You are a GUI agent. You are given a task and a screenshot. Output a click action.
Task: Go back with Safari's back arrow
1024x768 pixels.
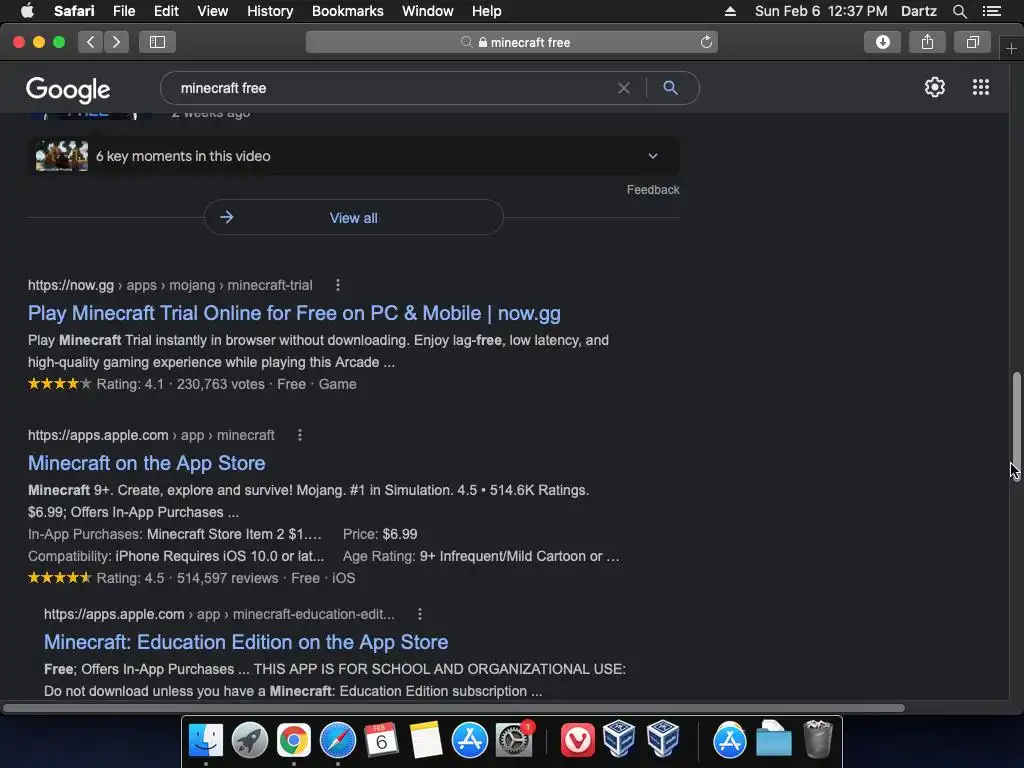click(90, 42)
